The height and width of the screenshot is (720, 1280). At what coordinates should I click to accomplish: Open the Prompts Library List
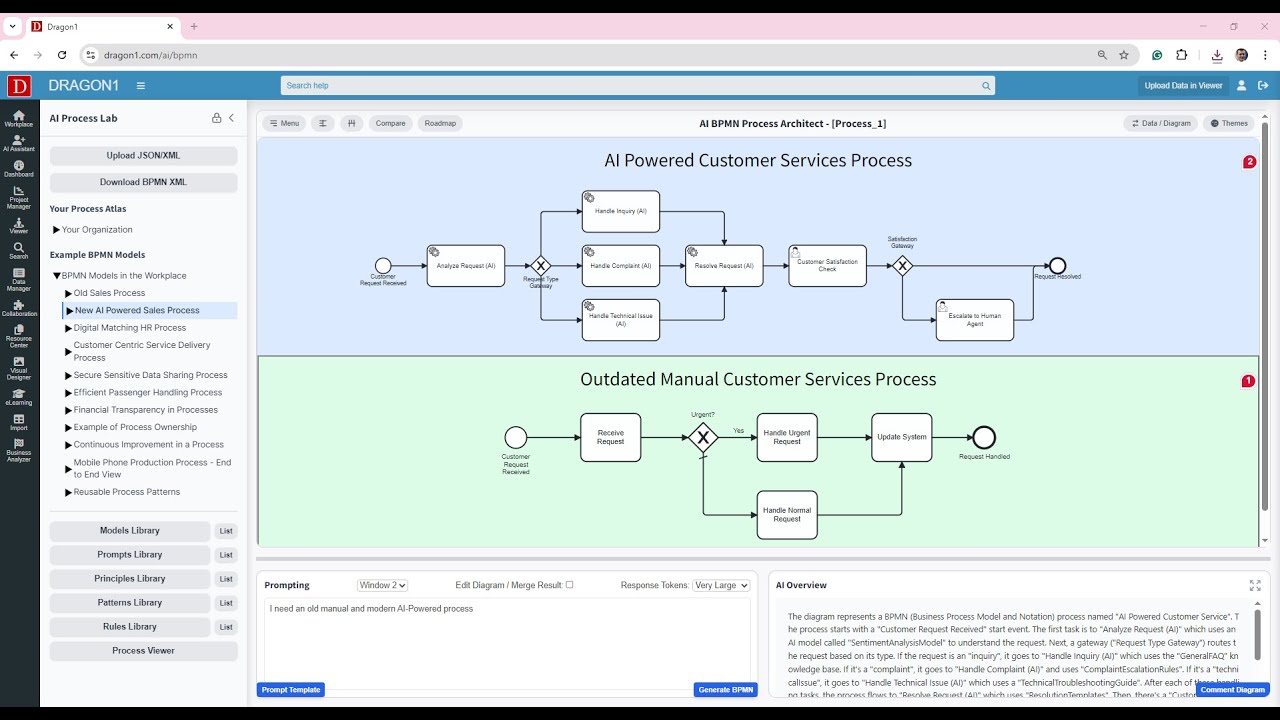click(226, 554)
